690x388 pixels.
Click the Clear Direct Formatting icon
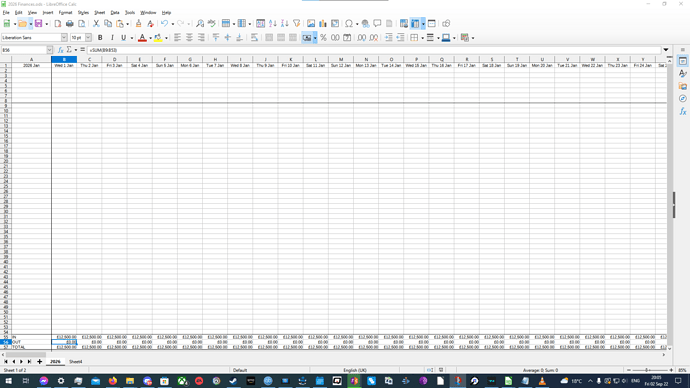pos(150,23)
